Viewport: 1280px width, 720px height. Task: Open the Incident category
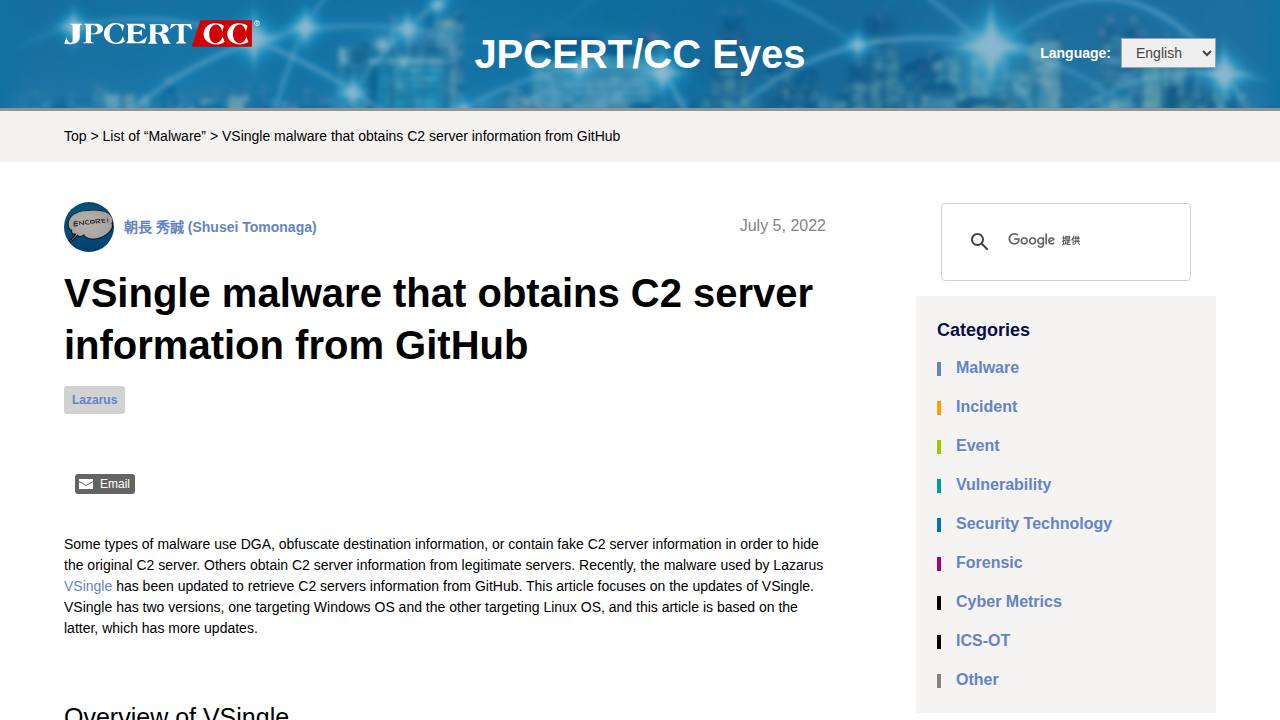click(x=986, y=407)
